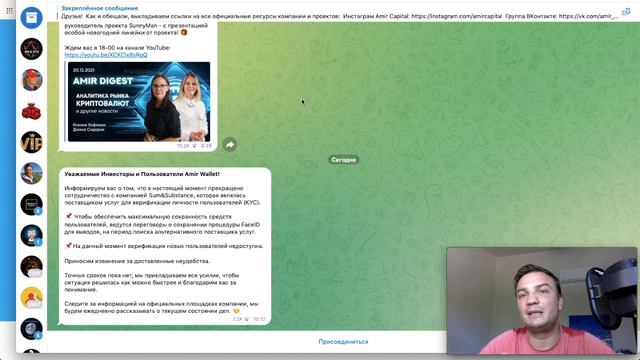640x360 pixels.
Task: Open chat with red graph dark avatar
Action: [x=31, y=49]
